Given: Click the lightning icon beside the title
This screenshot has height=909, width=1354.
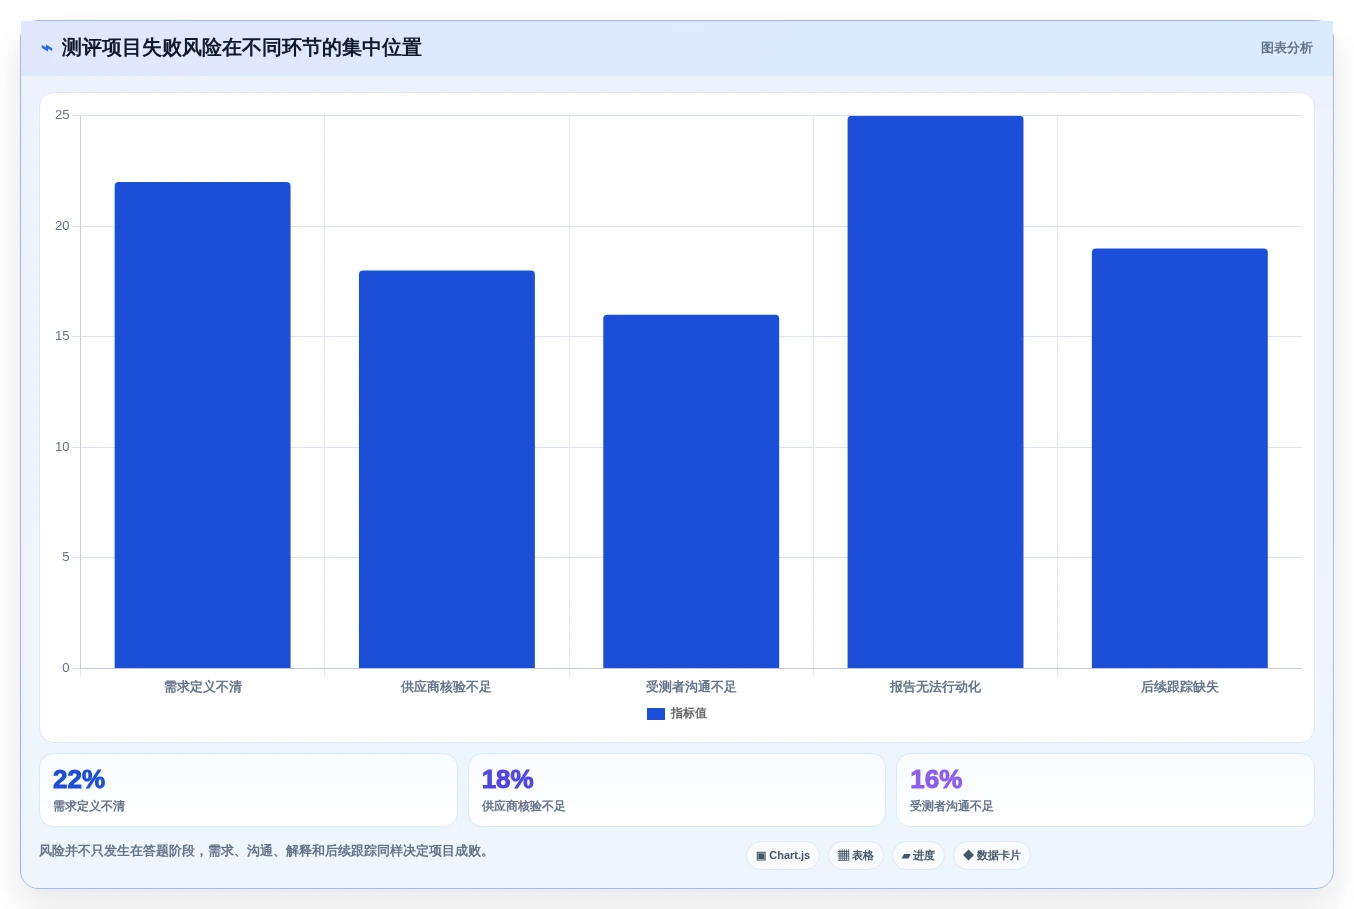Looking at the screenshot, I should (x=47, y=48).
